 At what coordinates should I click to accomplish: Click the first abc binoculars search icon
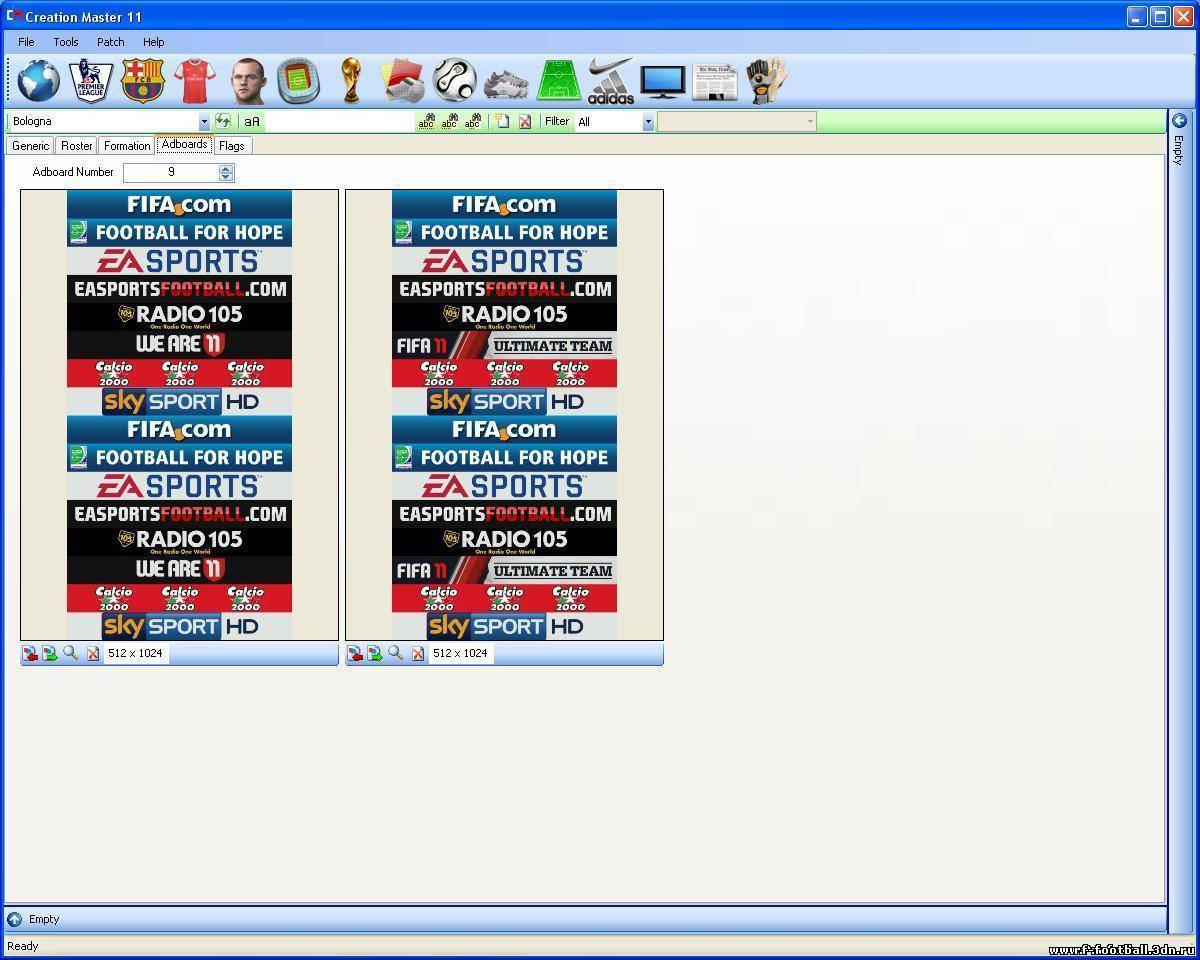[x=426, y=121]
